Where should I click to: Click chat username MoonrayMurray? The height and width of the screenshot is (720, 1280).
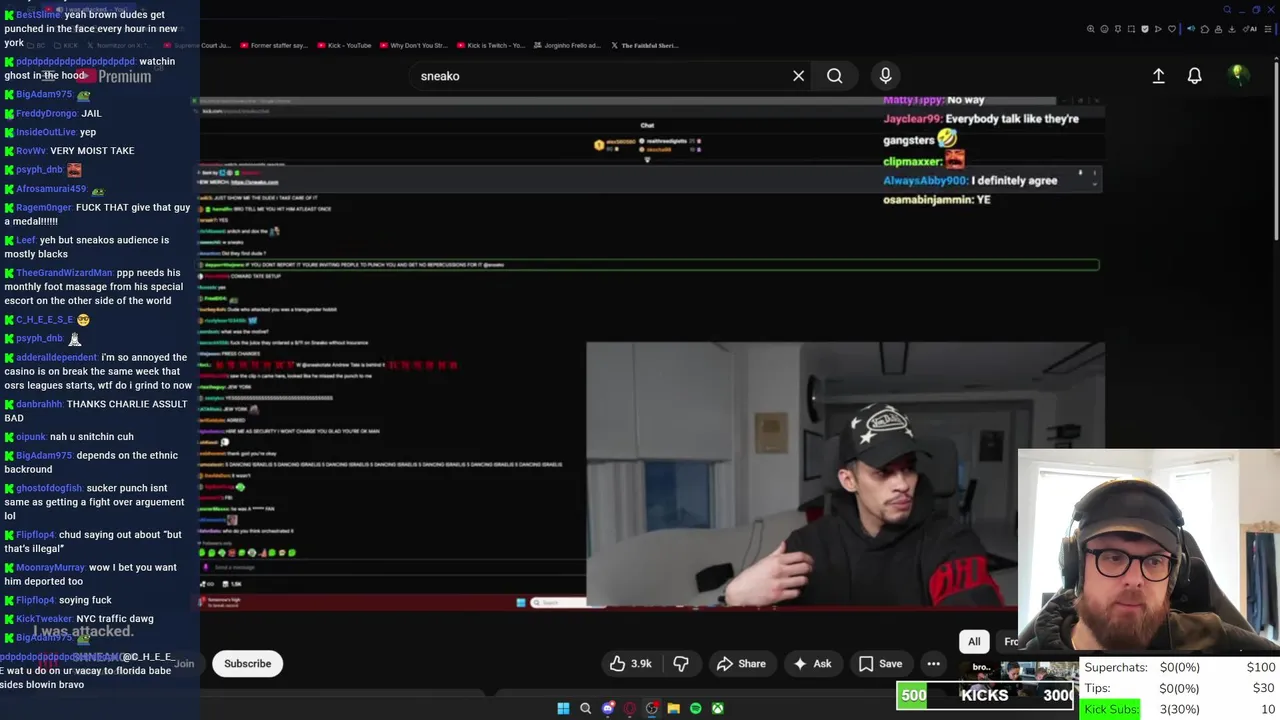[x=50, y=567]
